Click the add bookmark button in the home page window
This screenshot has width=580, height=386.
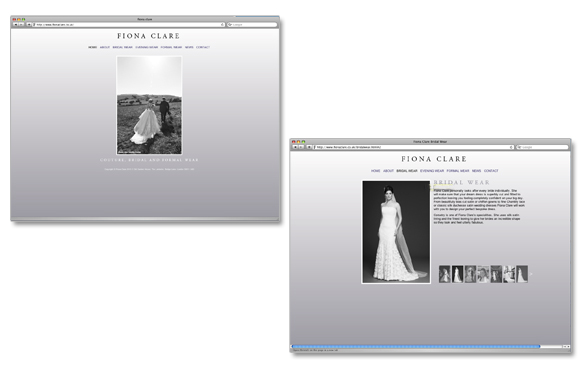click(x=29, y=24)
